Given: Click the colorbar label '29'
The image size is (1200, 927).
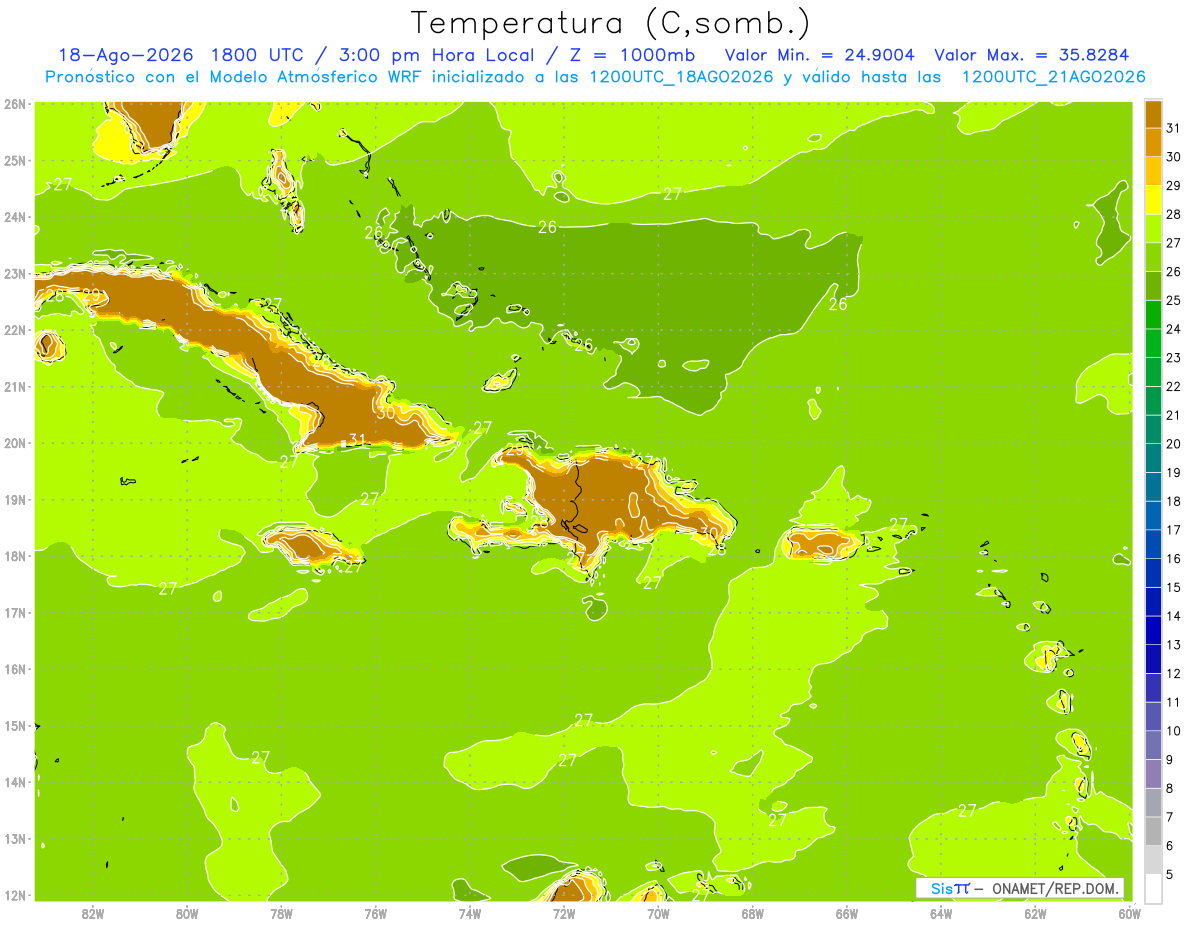Looking at the screenshot, I should click(1173, 185).
